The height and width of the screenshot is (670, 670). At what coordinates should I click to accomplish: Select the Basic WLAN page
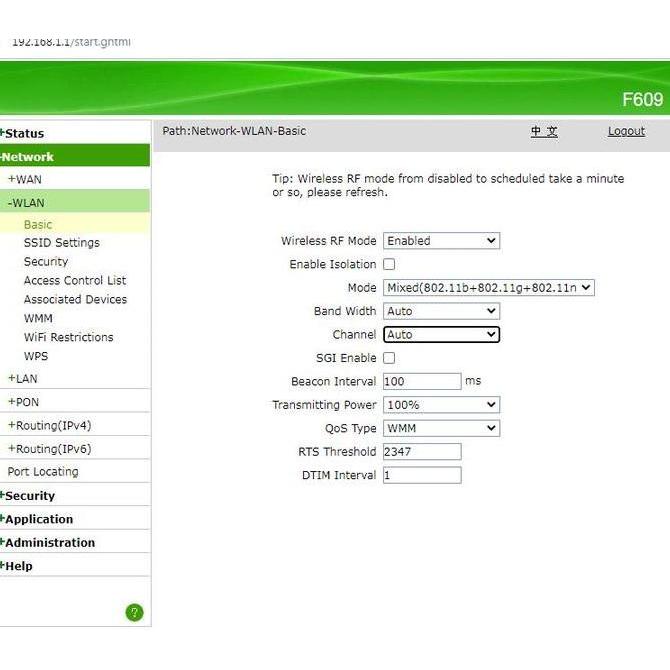point(38,225)
